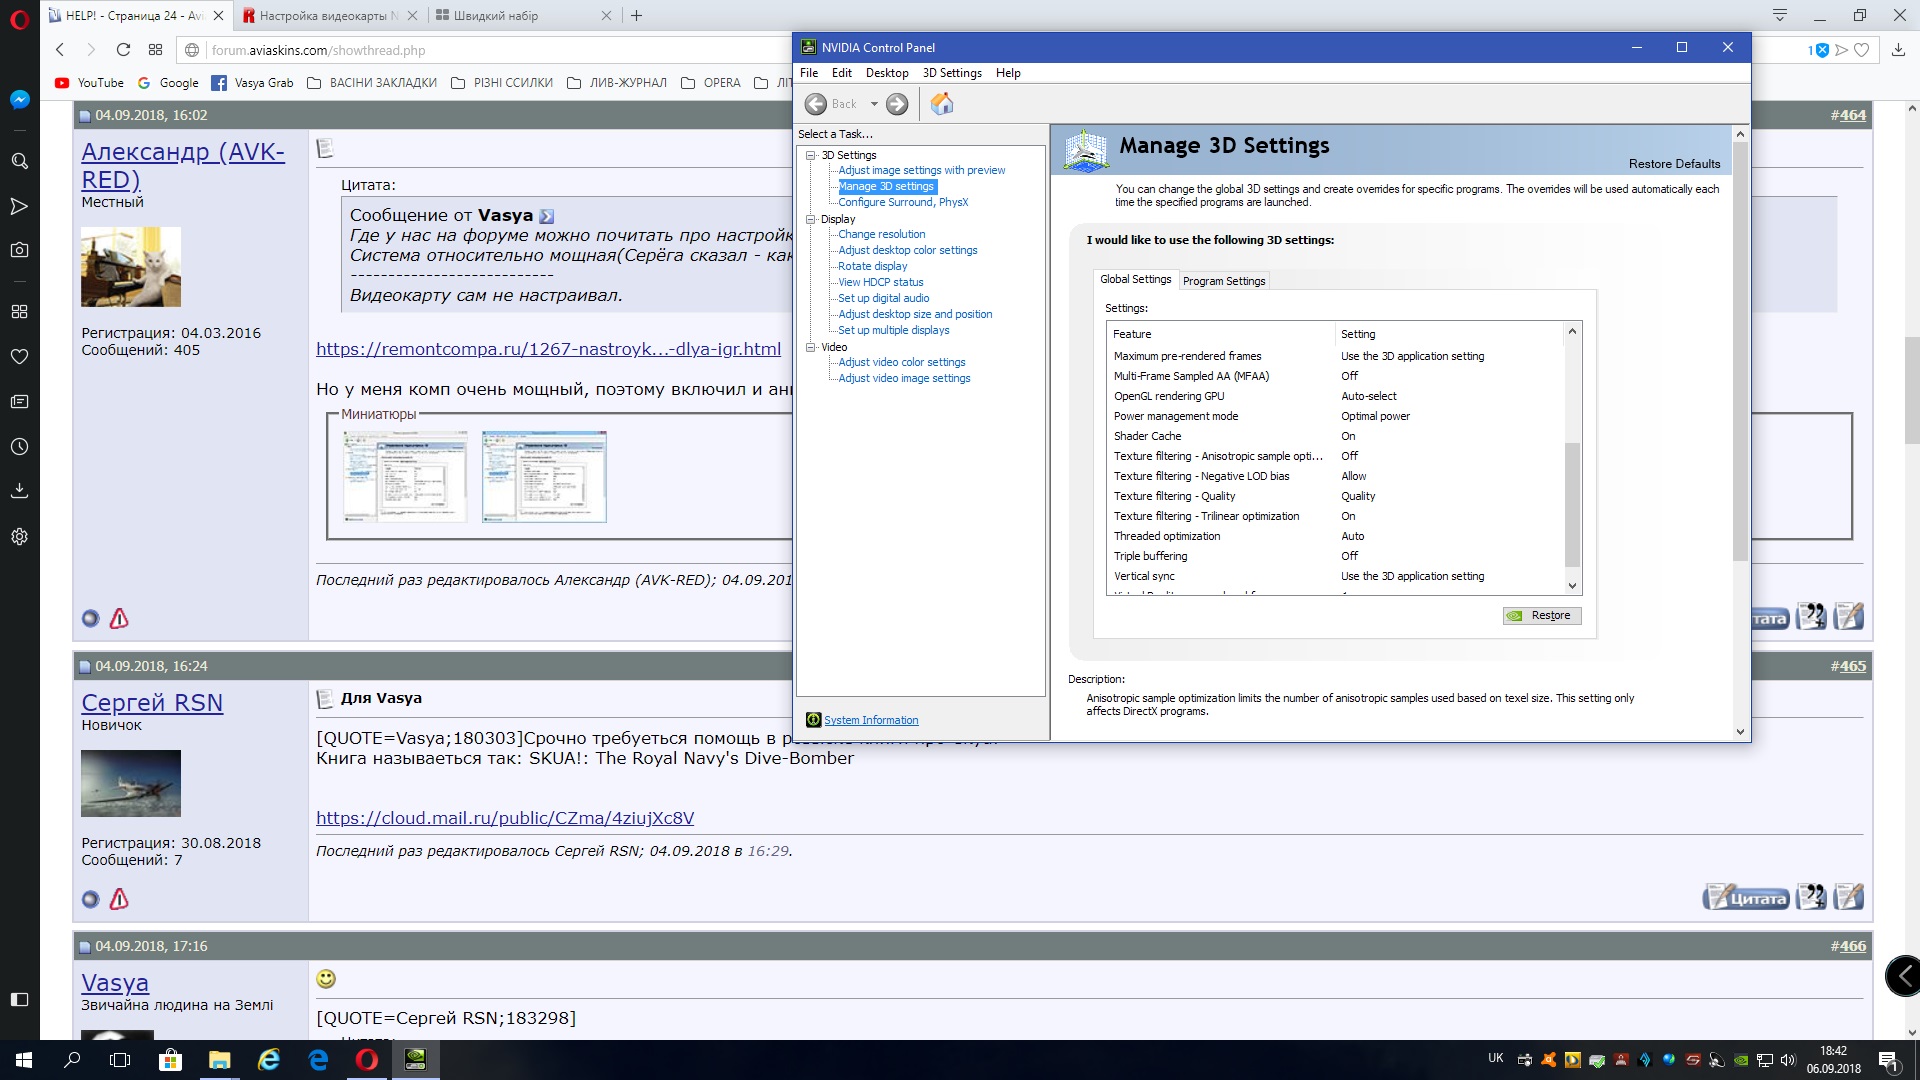Collapse the Display tree node
Image resolution: width=1920 pixels, height=1080 pixels.
tap(811, 219)
